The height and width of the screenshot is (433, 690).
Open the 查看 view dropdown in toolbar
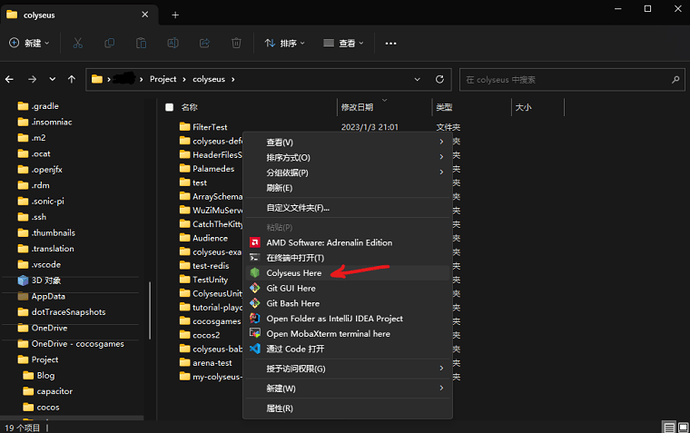click(x=343, y=43)
